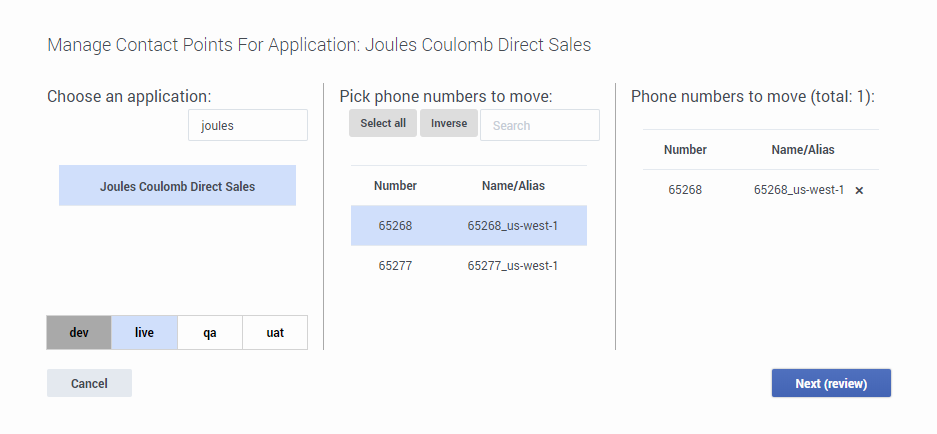Select the Joules Coulomb Direct Sales application

tap(177, 186)
